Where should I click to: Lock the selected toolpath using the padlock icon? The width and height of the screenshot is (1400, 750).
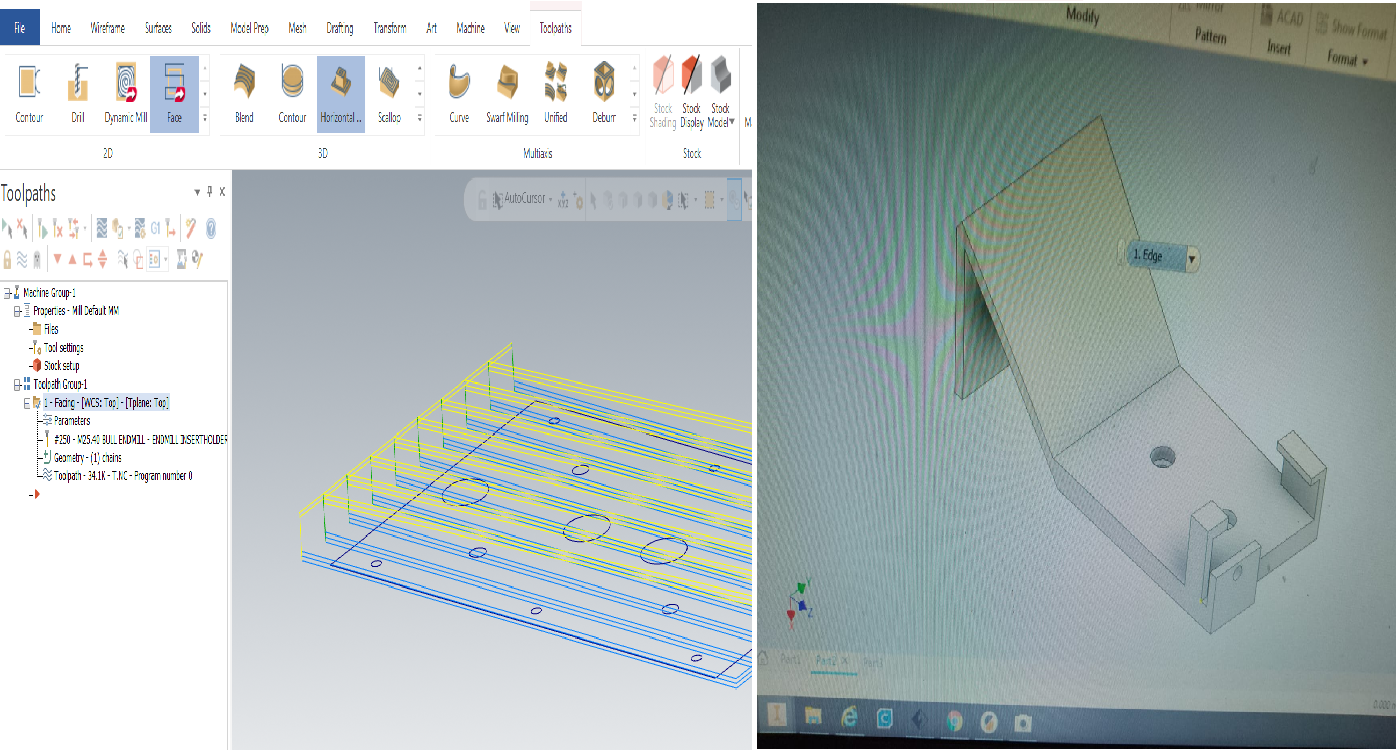8,258
